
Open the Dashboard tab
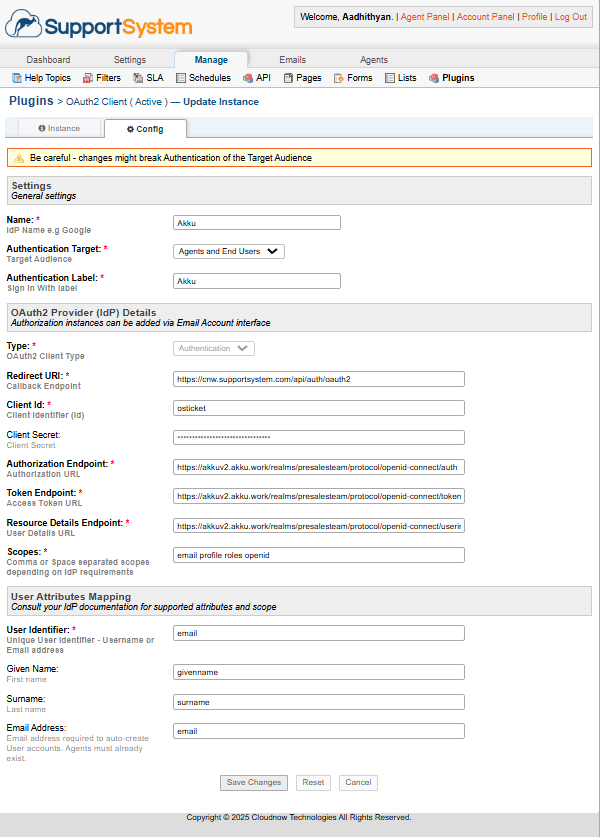tap(48, 58)
